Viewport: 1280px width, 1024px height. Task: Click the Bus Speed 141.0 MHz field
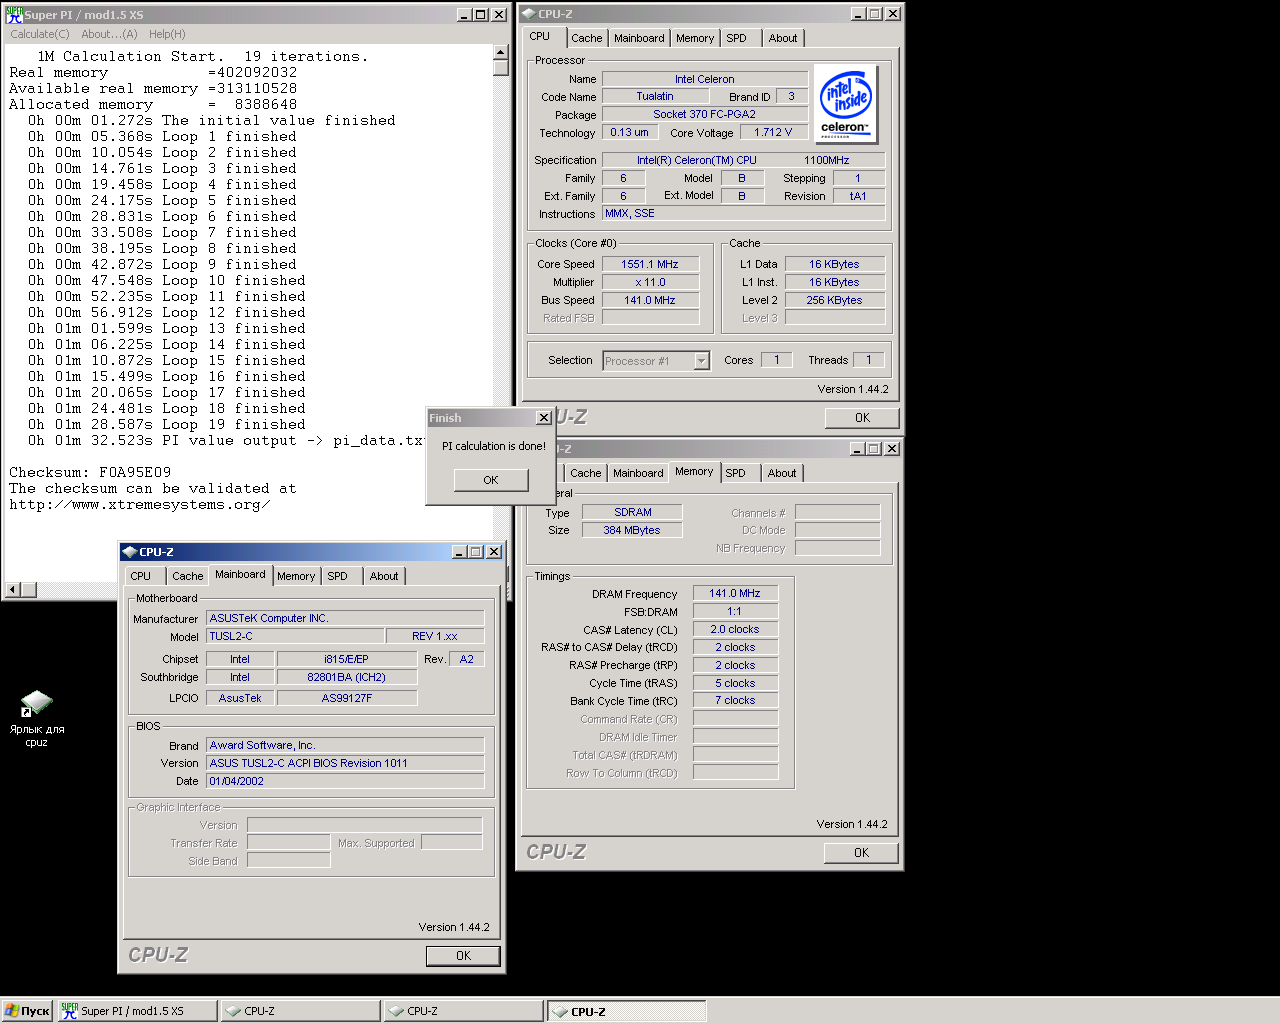[x=650, y=300]
